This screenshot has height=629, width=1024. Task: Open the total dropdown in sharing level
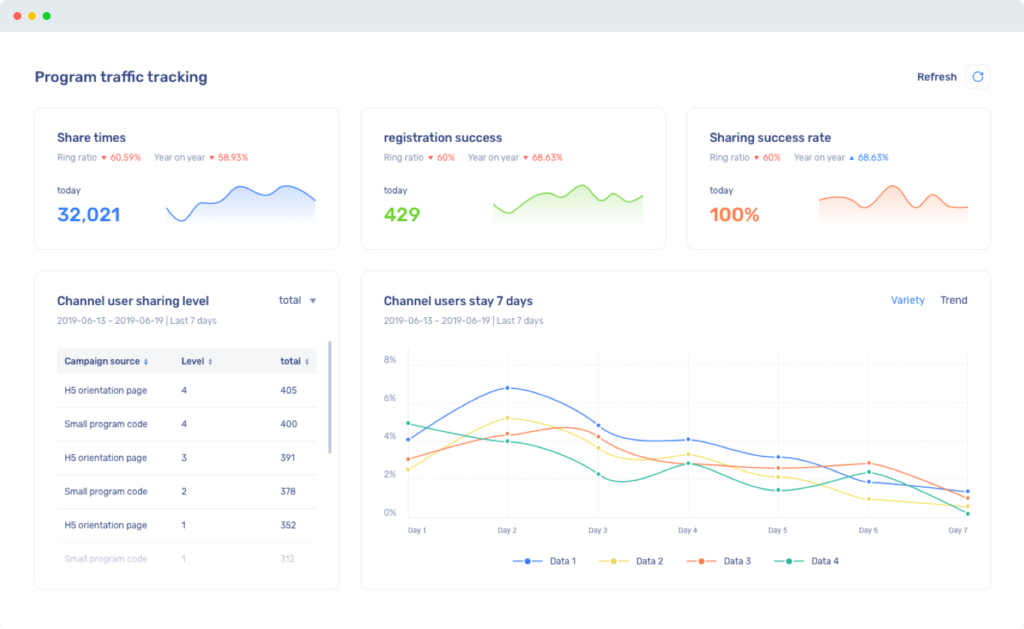point(297,300)
